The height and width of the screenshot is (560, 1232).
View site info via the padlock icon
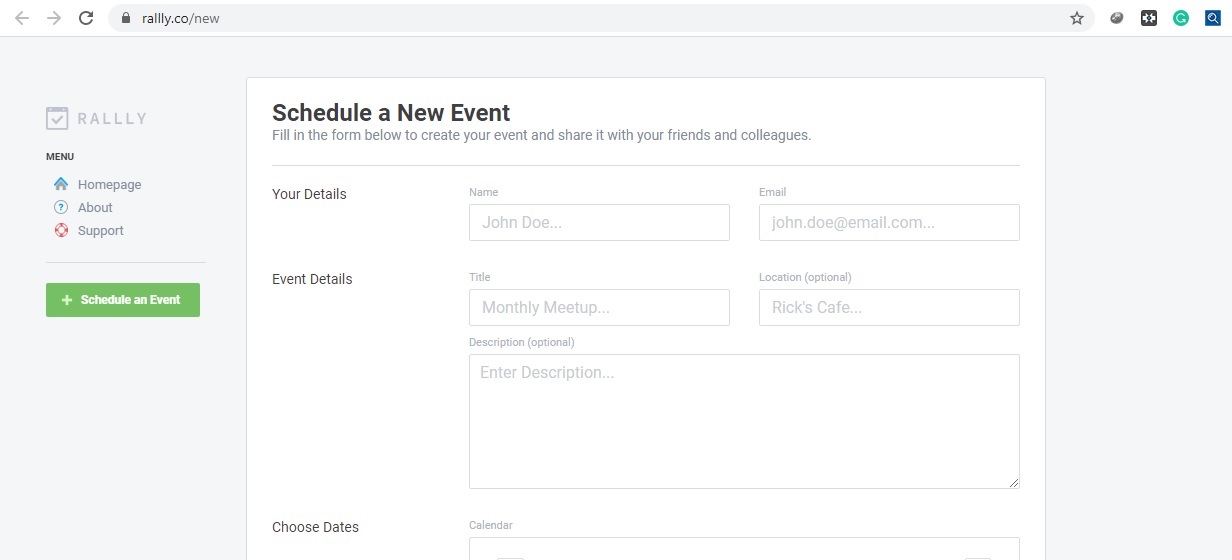click(125, 18)
